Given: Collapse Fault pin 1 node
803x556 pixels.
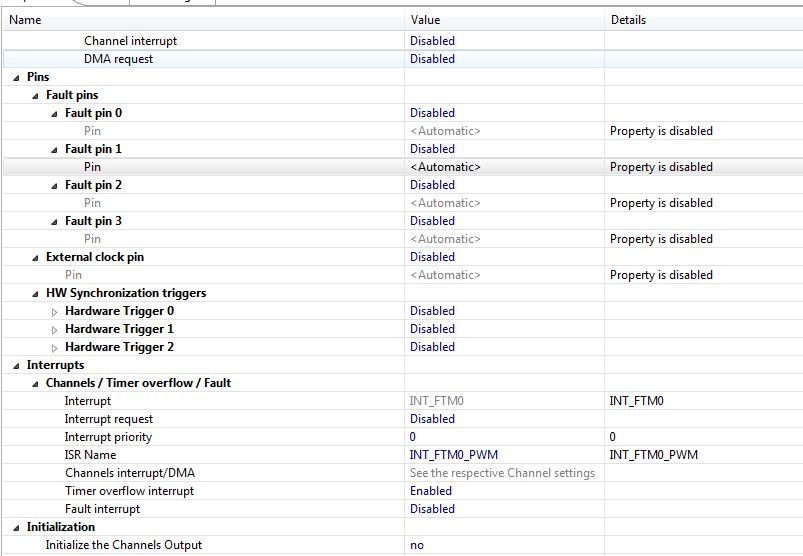Looking at the screenshot, I should [x=55, y=150].
